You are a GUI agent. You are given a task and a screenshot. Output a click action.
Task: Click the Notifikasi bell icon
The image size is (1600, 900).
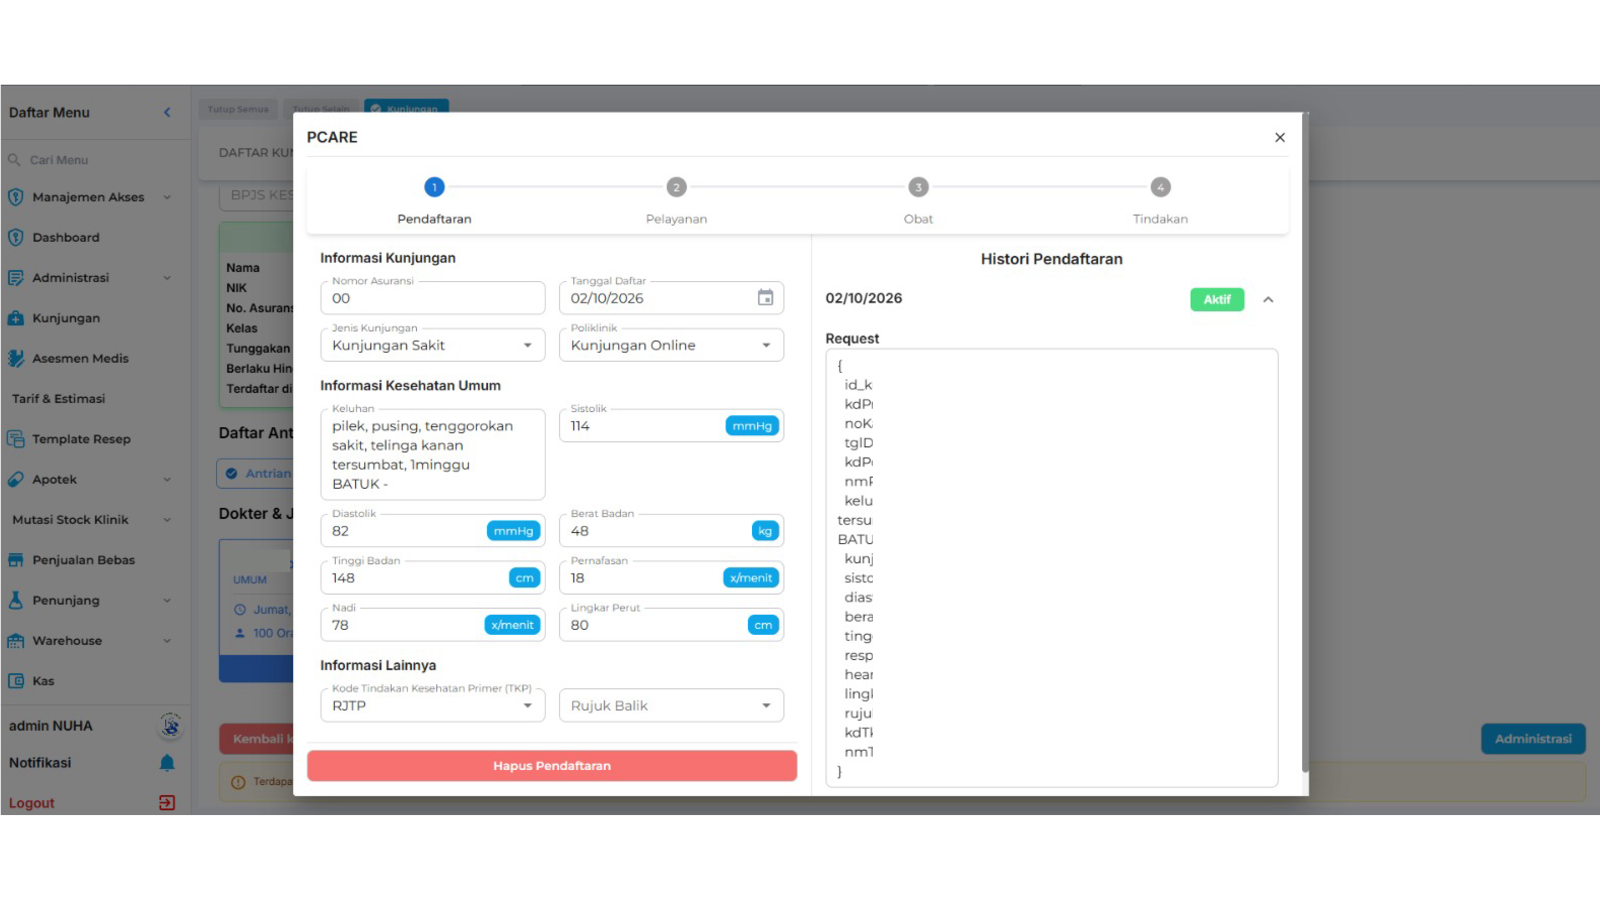[x=167, y=763]
